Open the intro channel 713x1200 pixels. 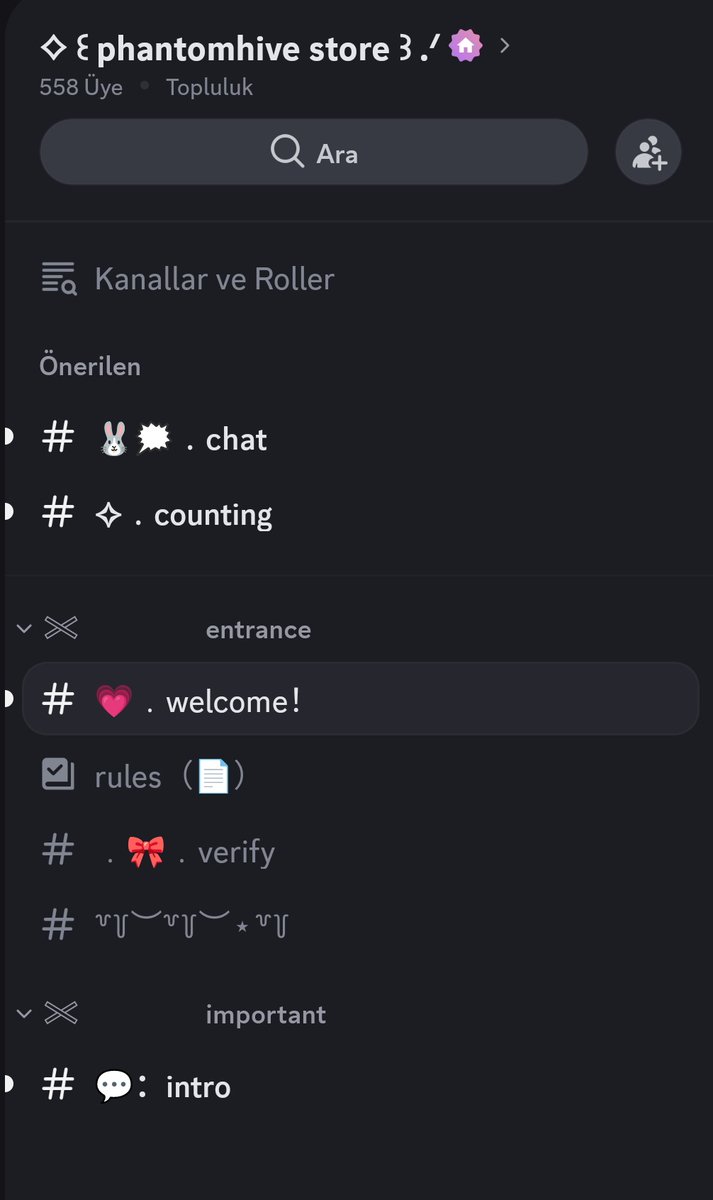point(360,1085)
